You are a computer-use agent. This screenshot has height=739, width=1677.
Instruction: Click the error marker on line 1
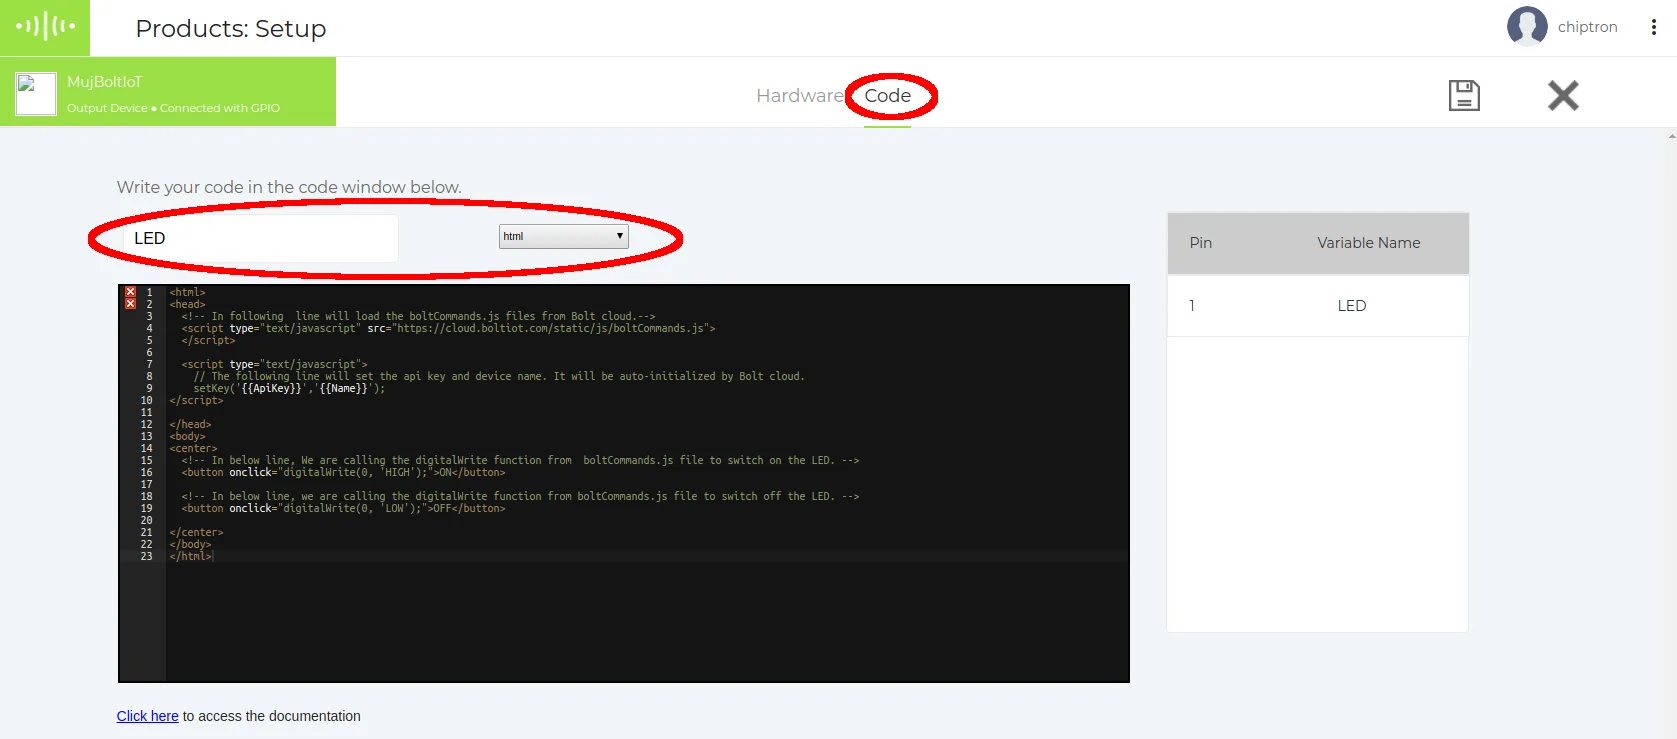tap(130, 292)
